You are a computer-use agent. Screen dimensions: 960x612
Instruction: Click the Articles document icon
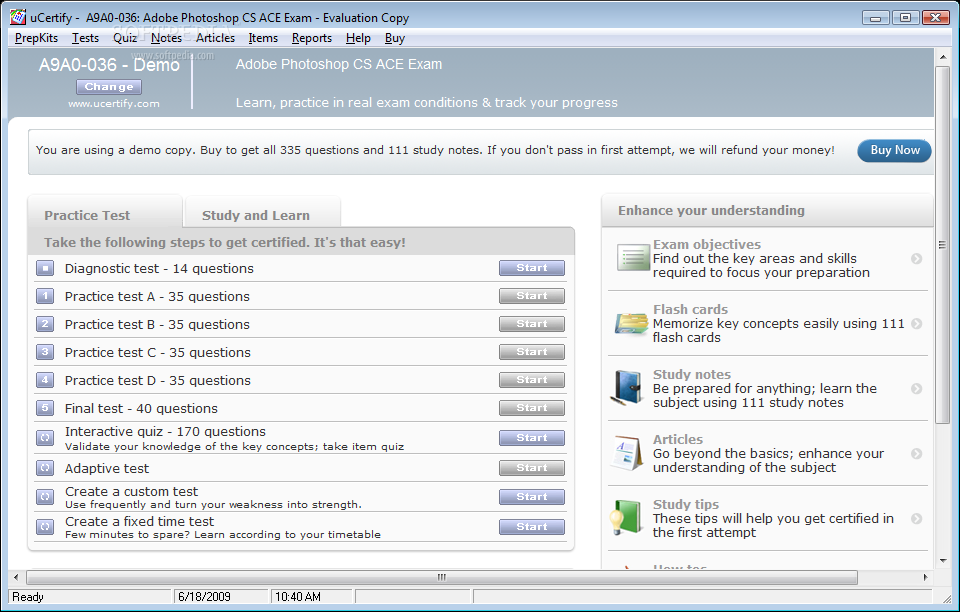coord(627,453)
